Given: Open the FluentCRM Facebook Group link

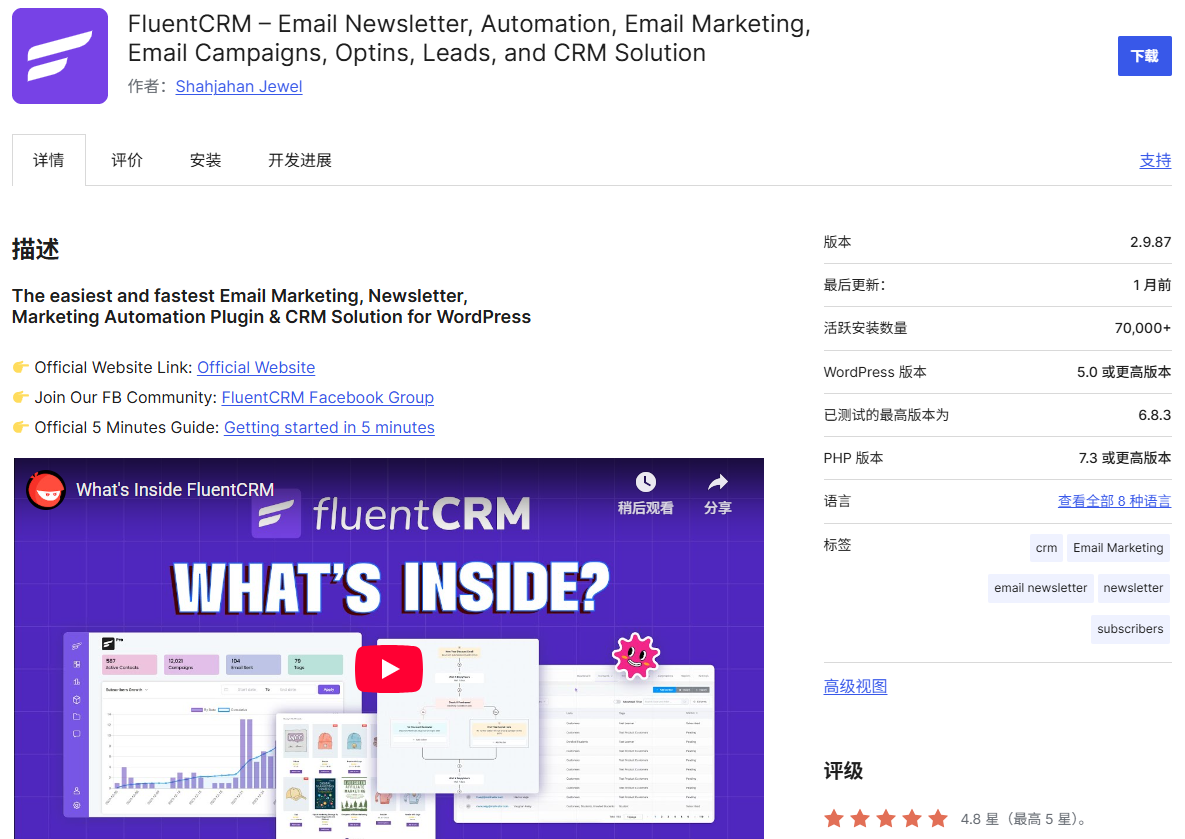Looking at the screenshot, I should coord(327,397).
